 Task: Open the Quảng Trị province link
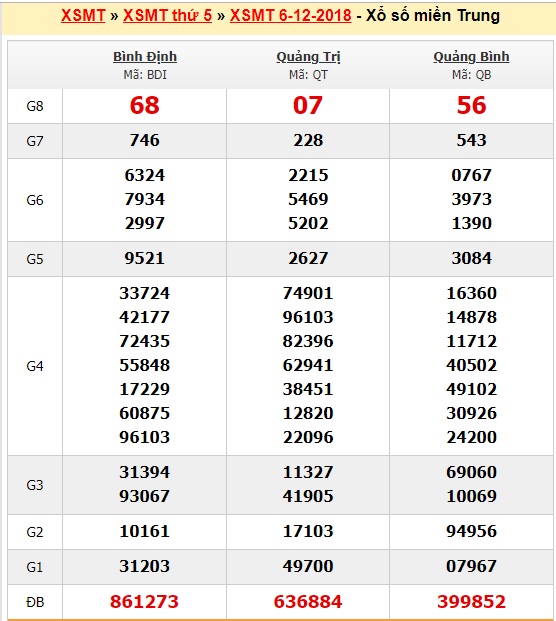coord(308,57)
